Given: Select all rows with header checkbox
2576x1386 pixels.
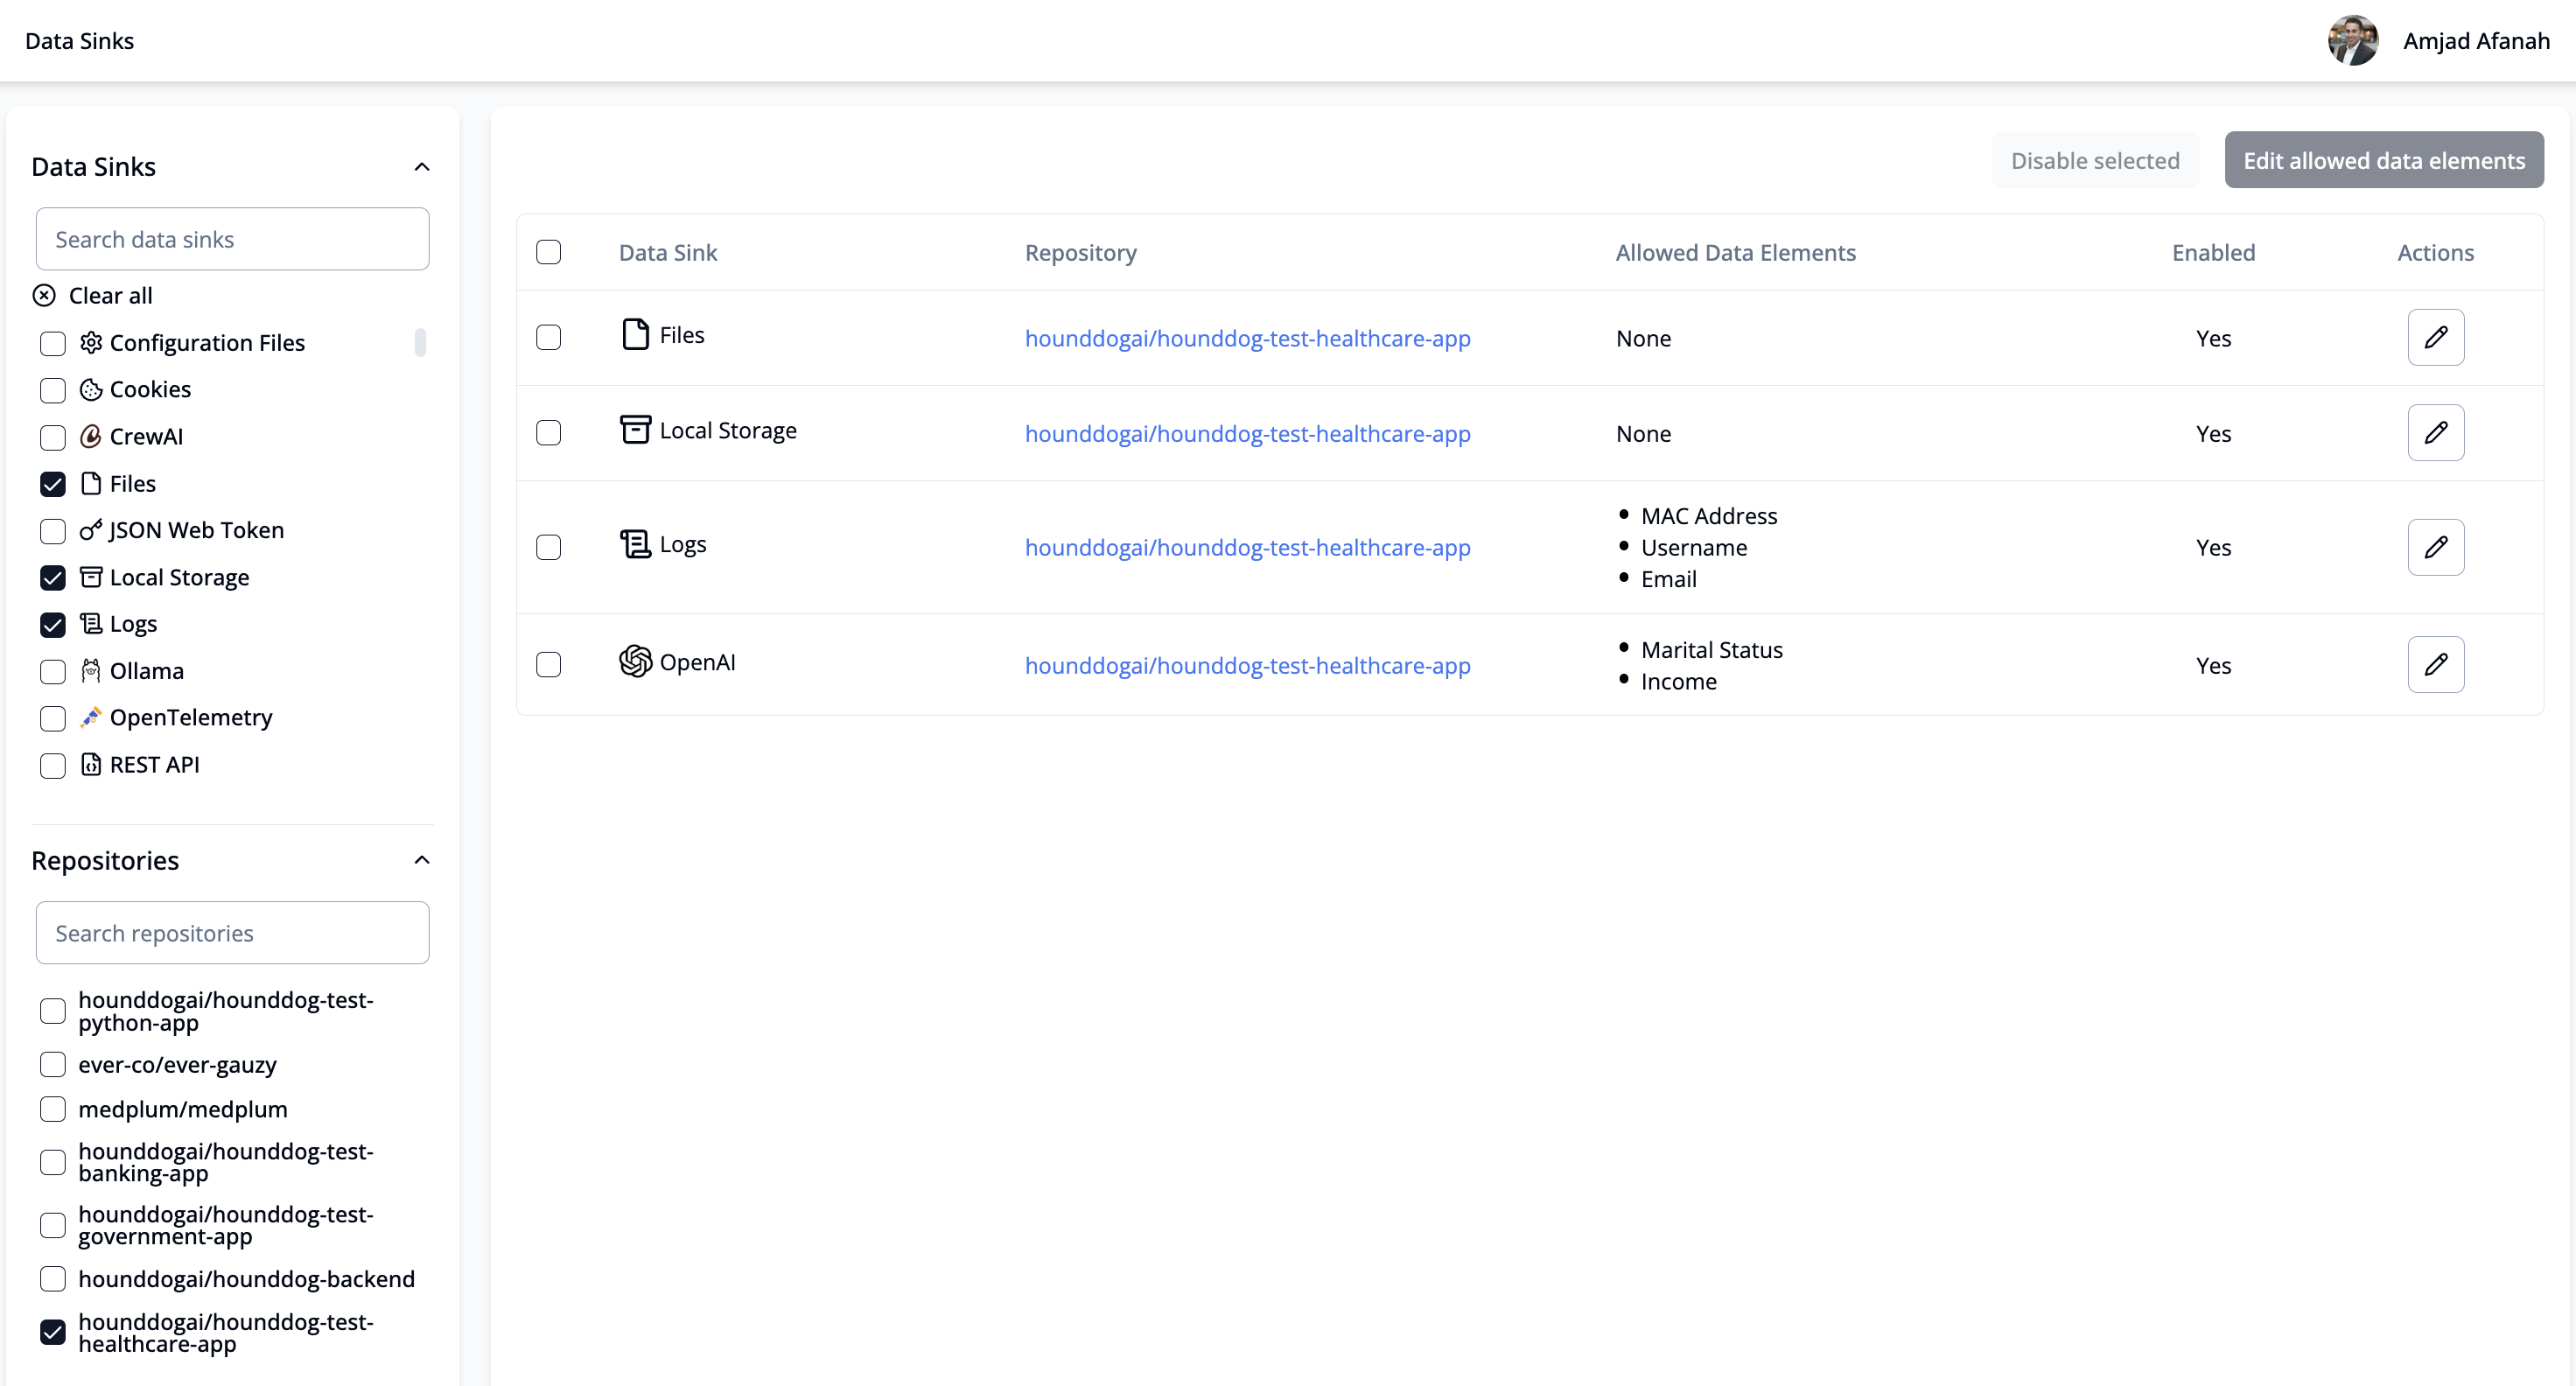Looking at the screenshot, I should (548, 252).
